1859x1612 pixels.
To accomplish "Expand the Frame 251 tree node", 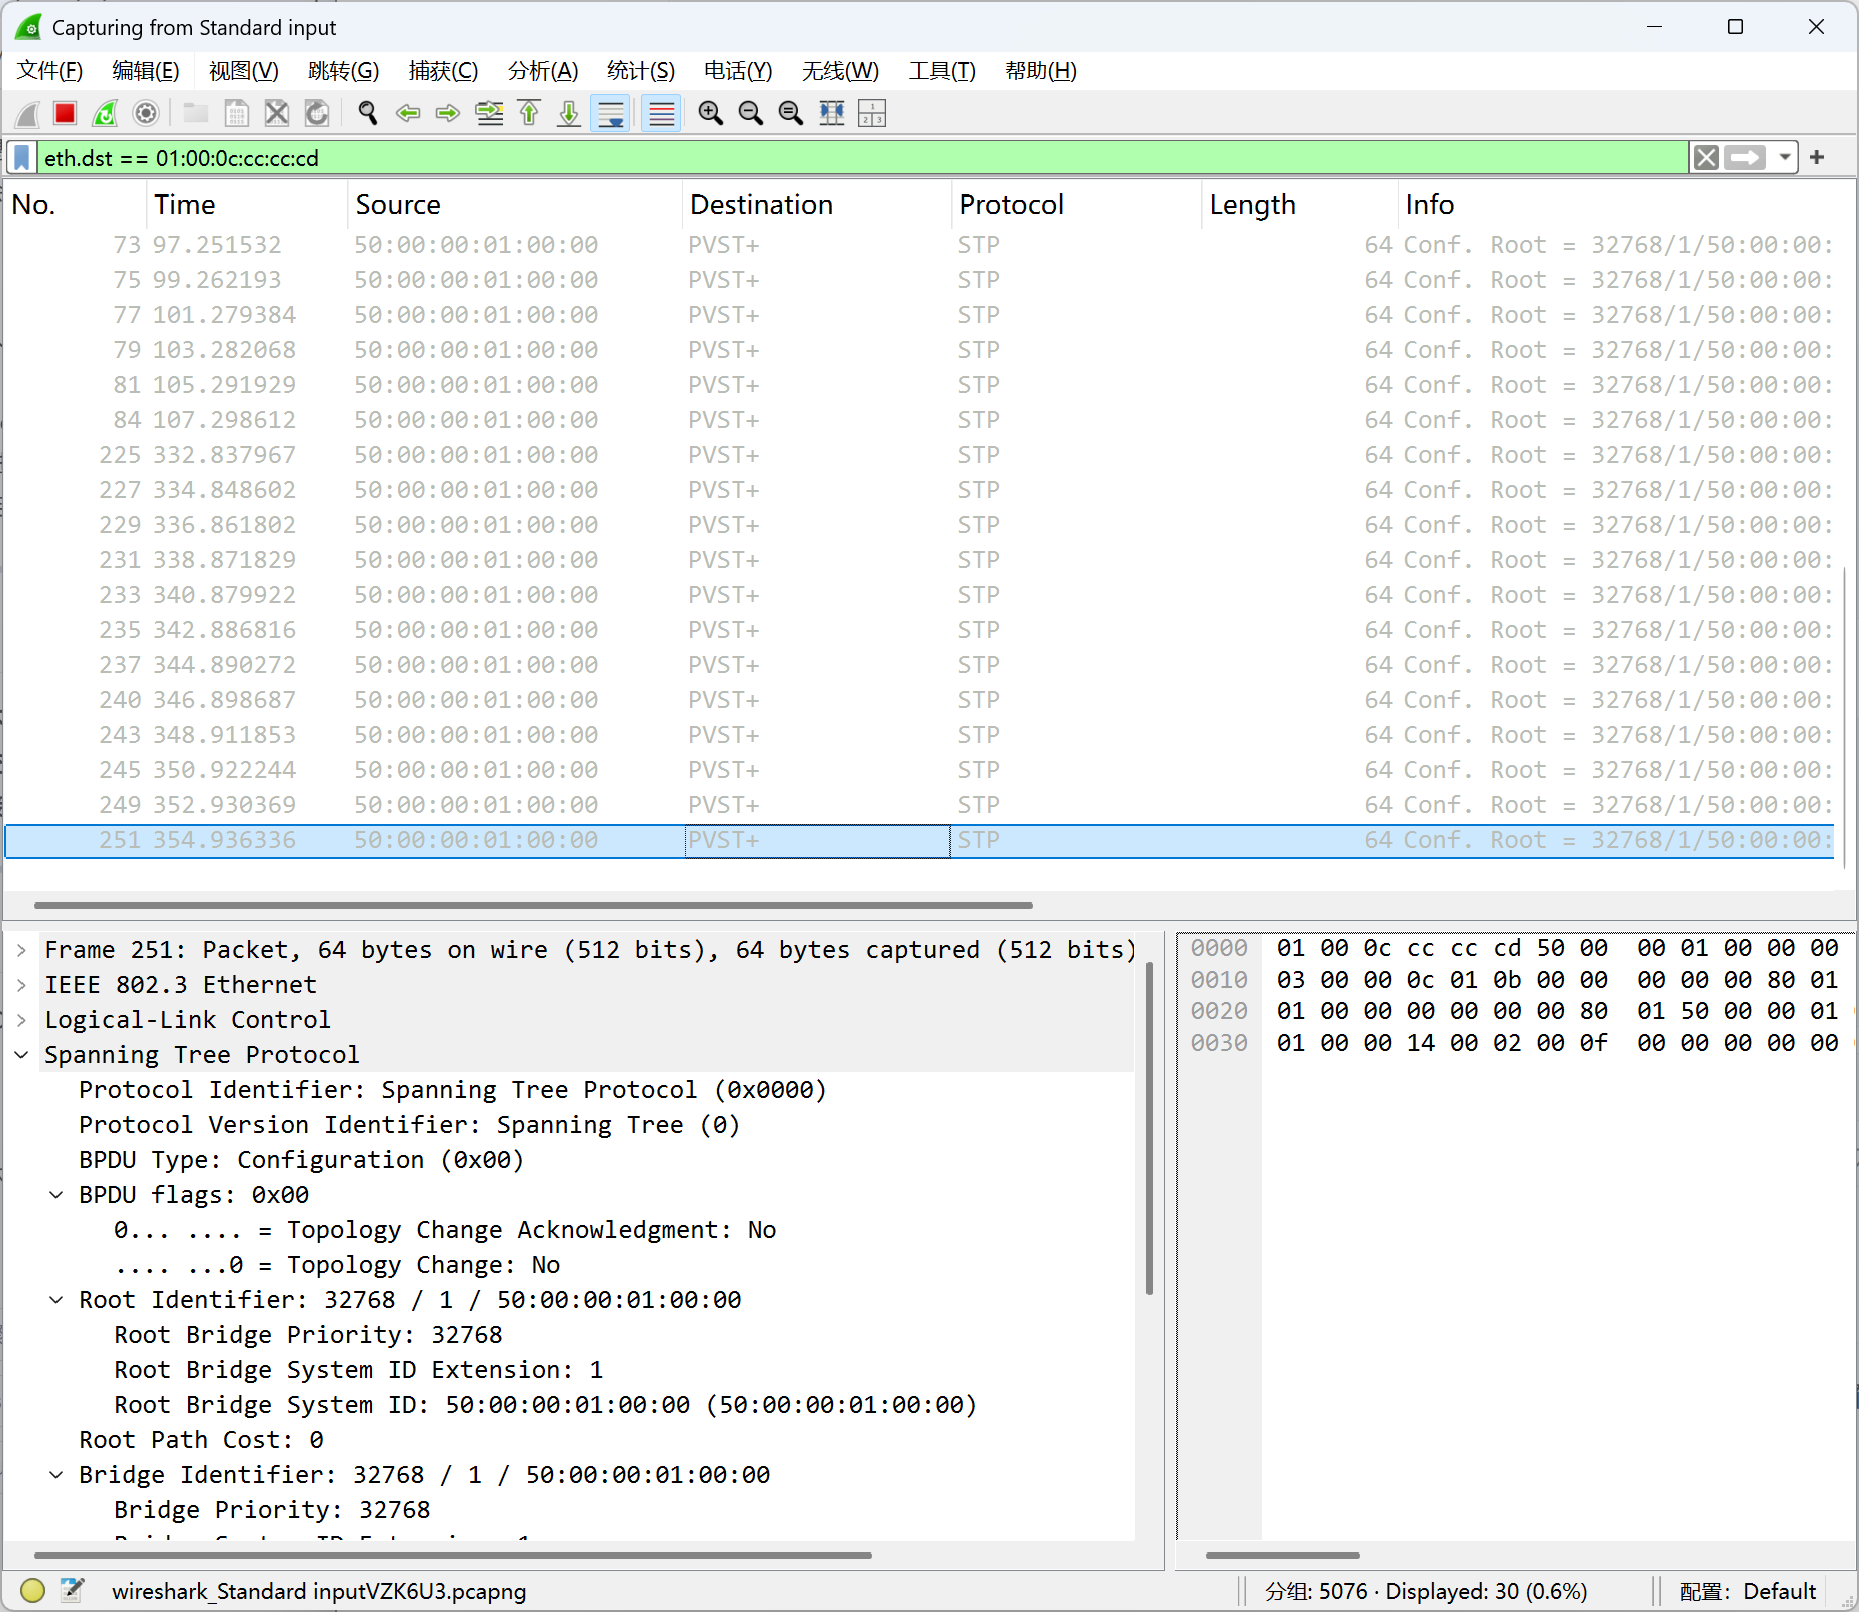I will tap(21, 950).
